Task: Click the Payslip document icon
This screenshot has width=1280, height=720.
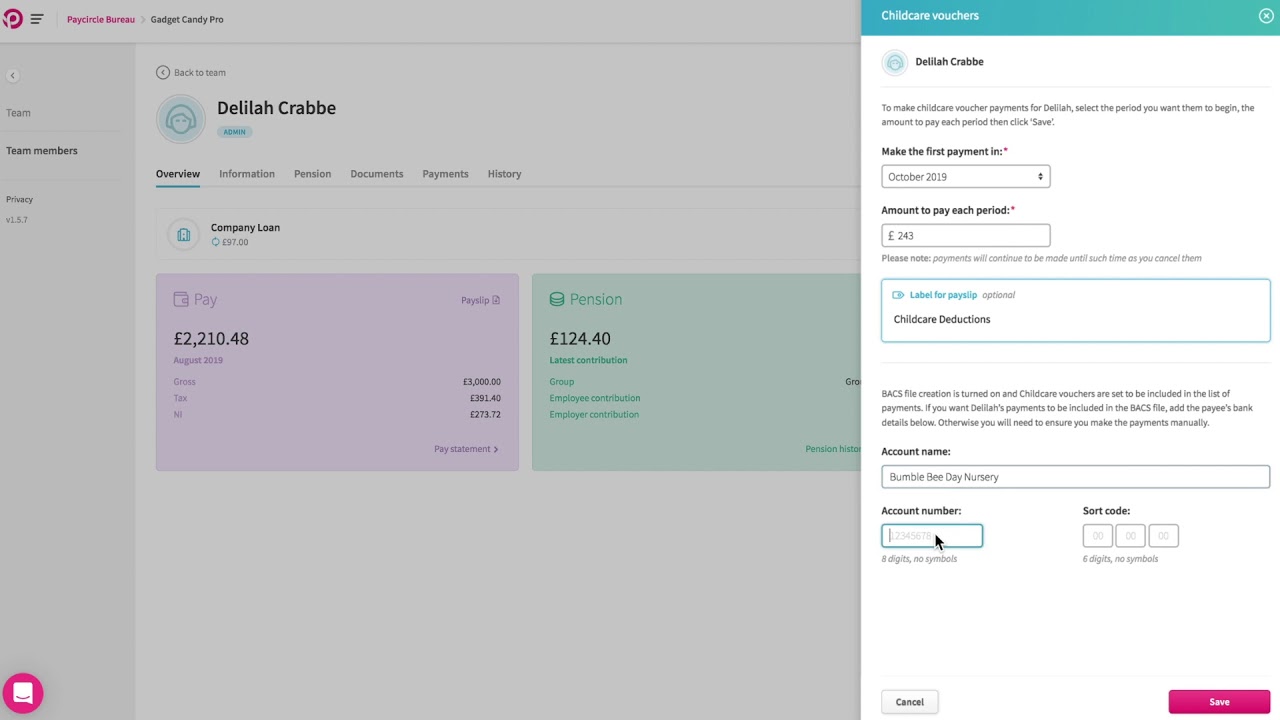Action: point(496,300)
